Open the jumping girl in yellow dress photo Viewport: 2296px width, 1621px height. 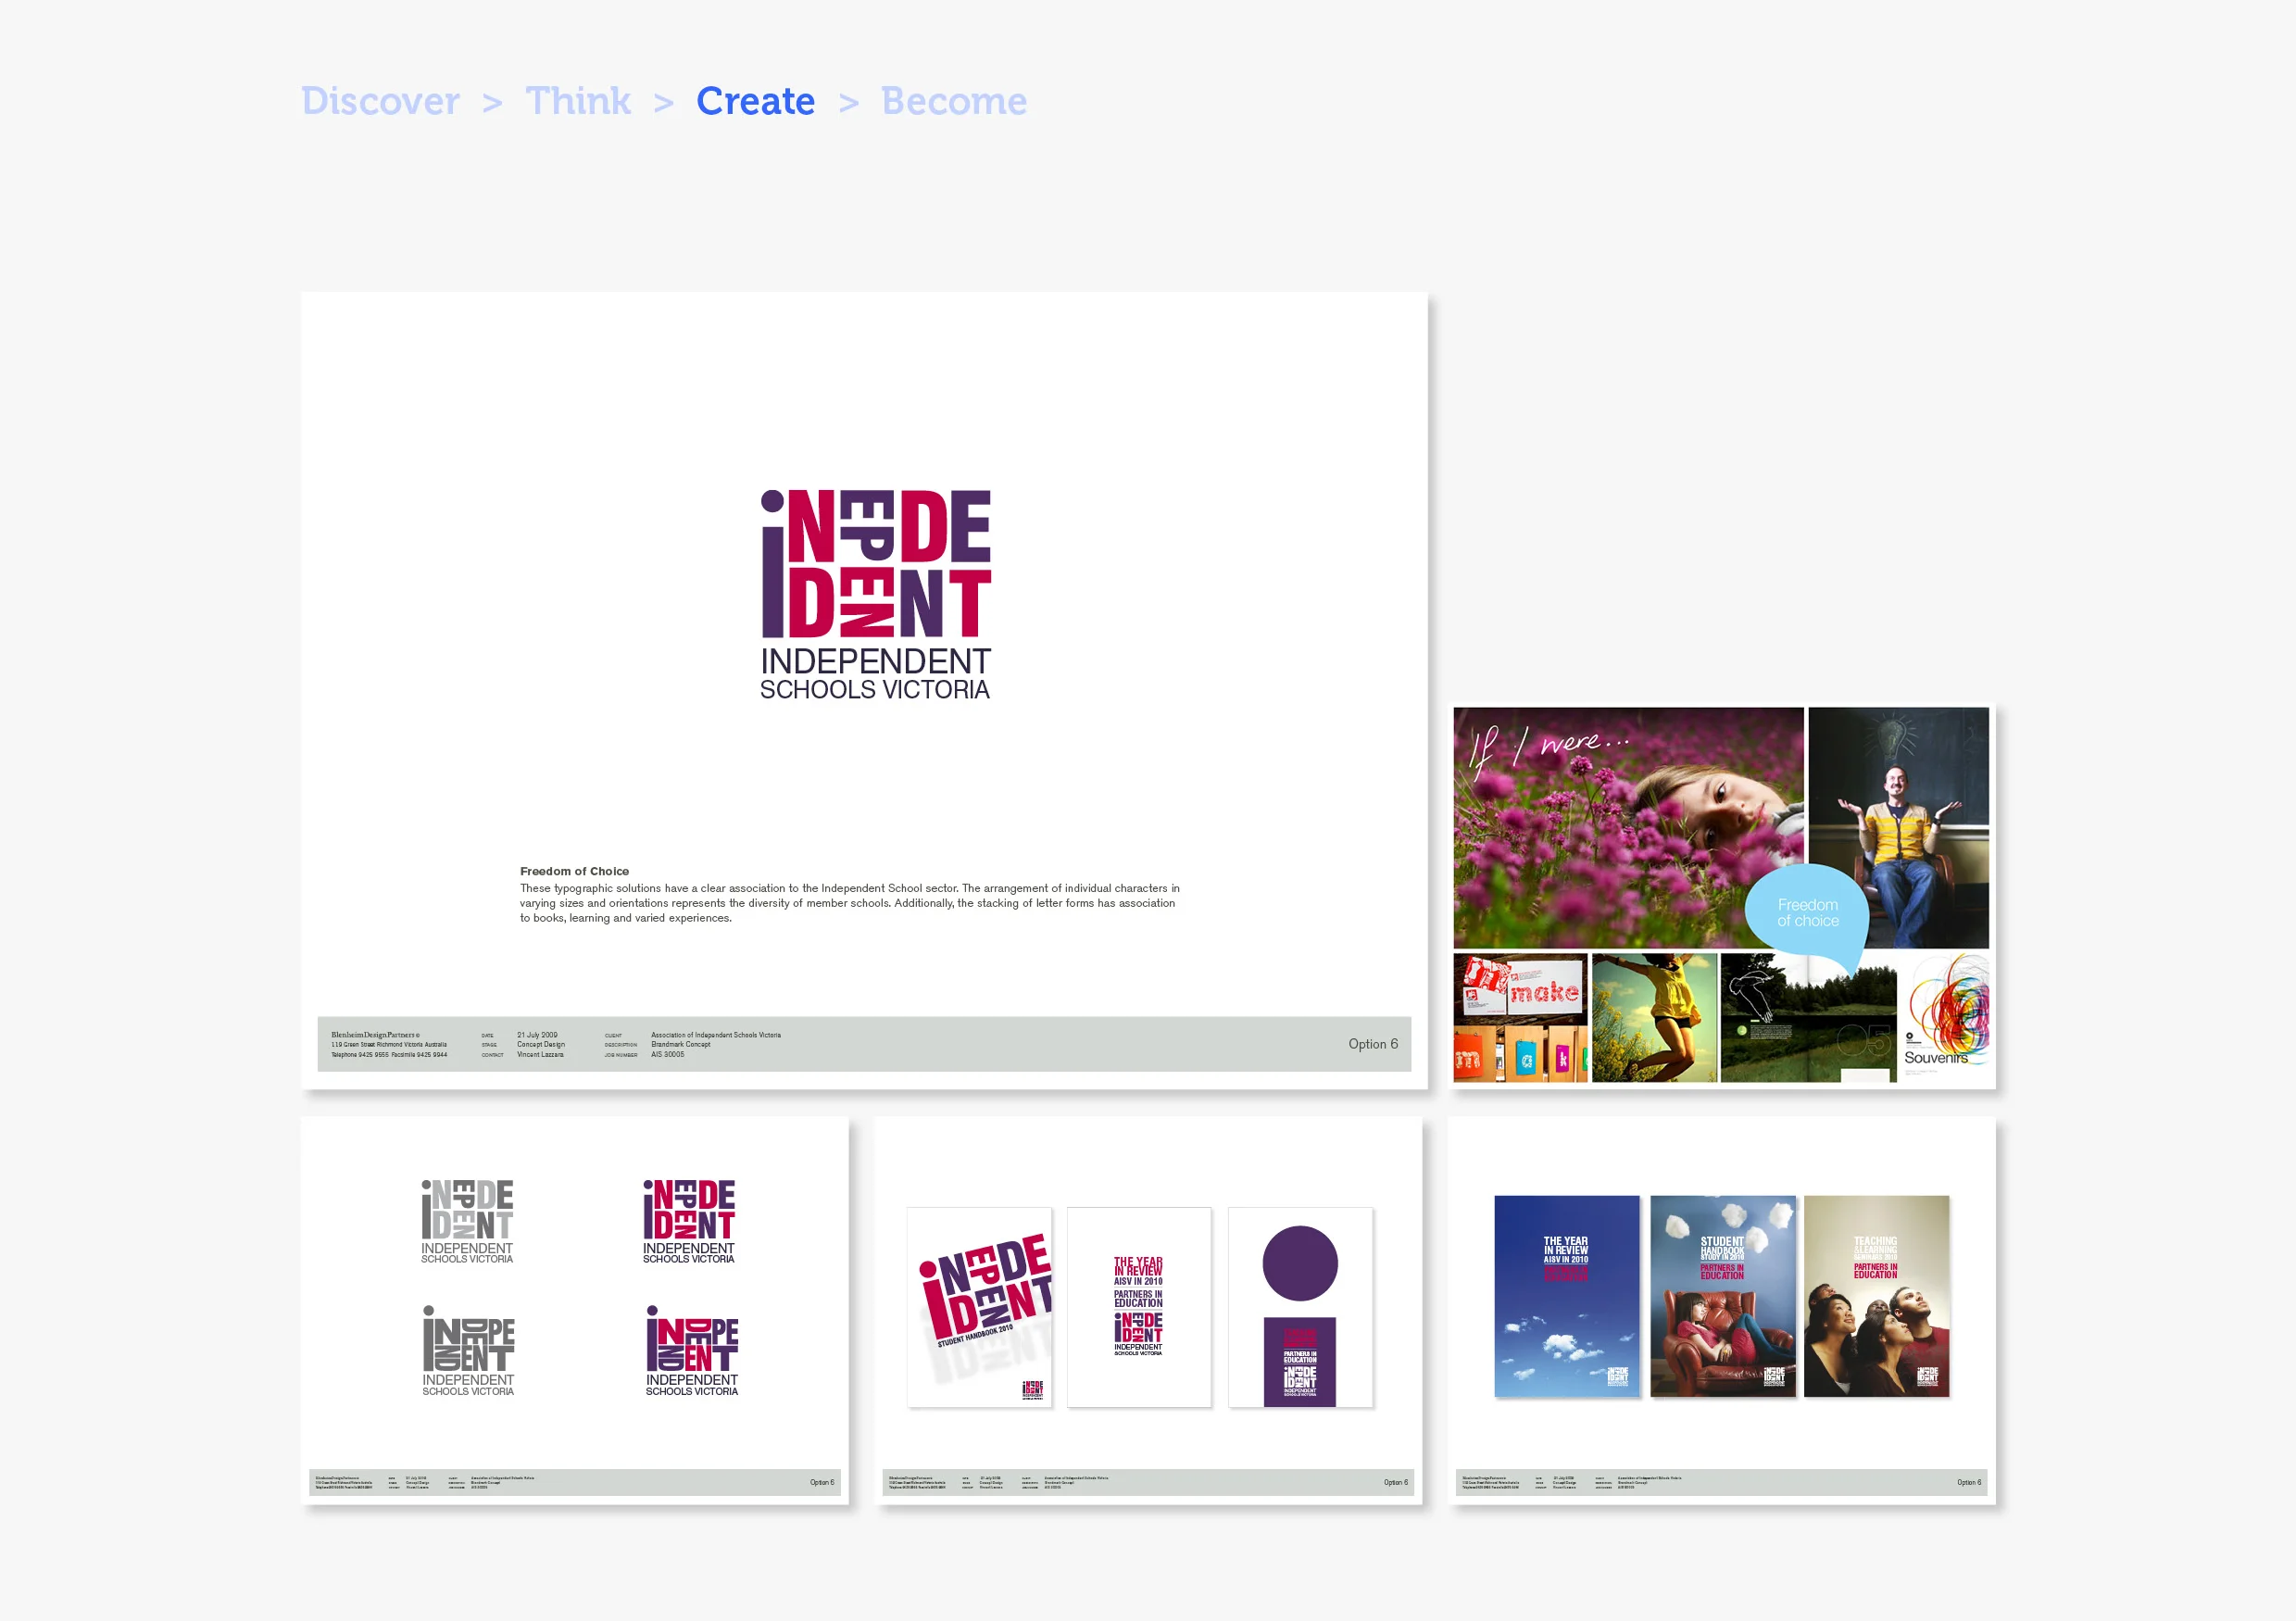pyautogui.click(x=1654, y=1018)
